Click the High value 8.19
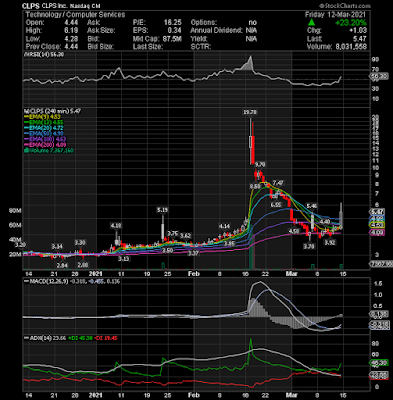The height and width of the screenshot is (400, 393). coord(72,30)
